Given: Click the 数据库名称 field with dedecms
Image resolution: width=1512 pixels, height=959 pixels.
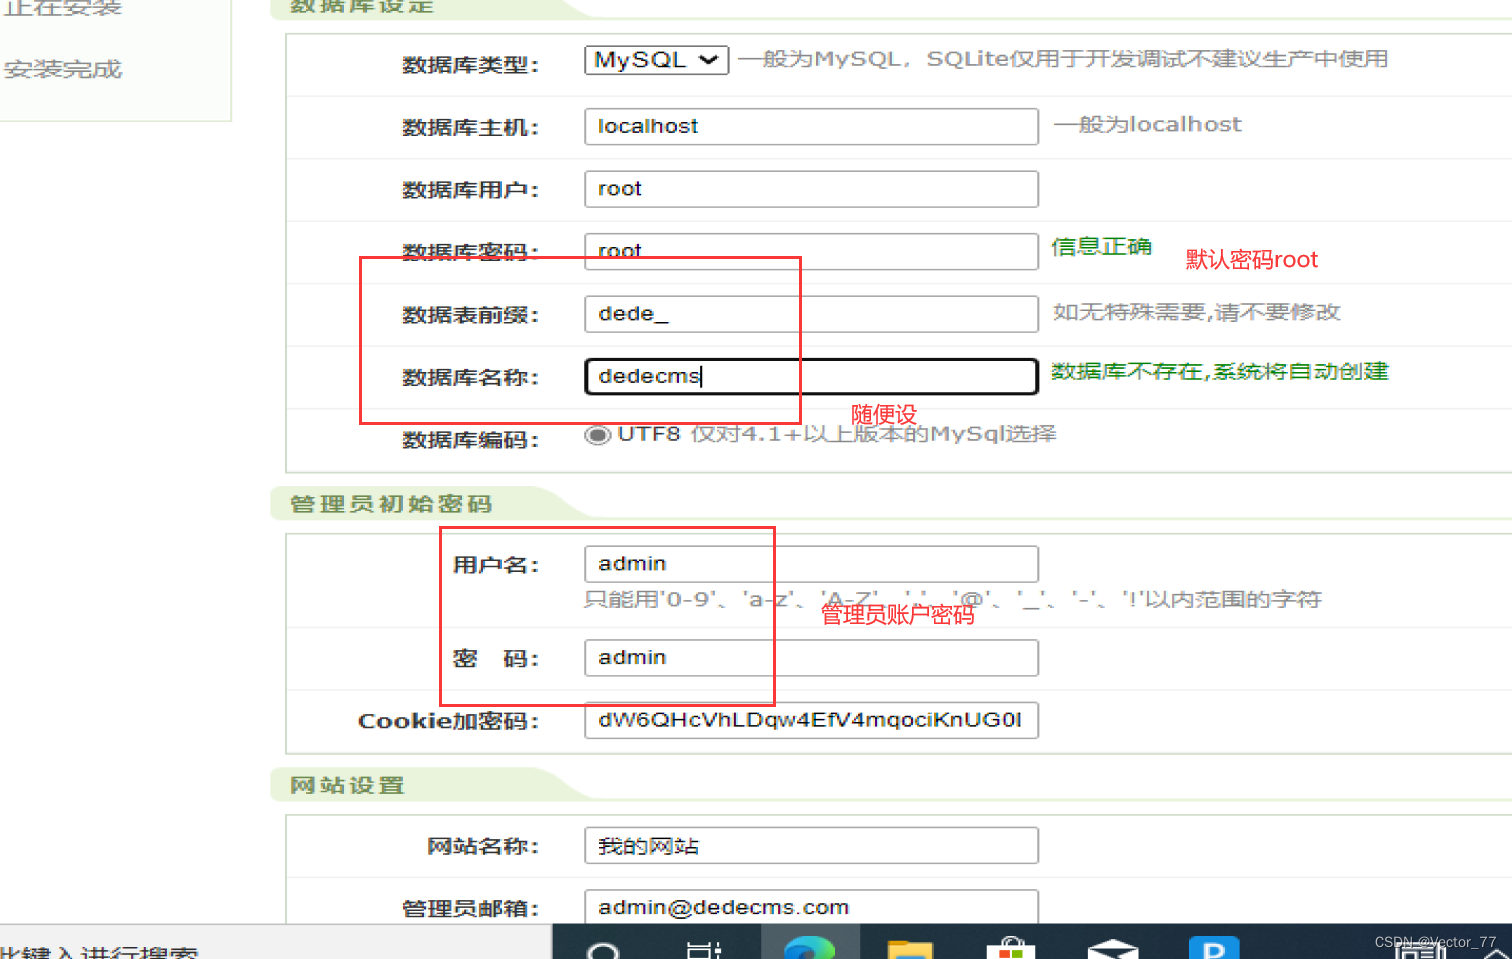Looking at the screenshot, I should click(x=811, y=376).
